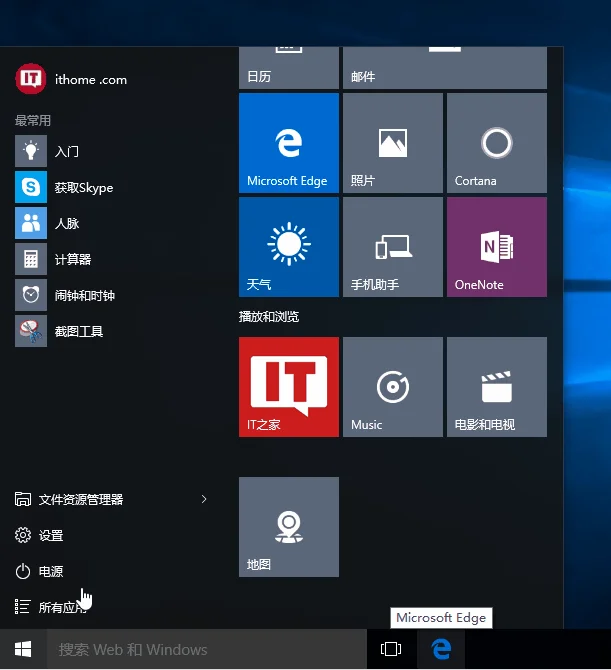
Task: Click the 电源 power icon
Action: [x=23, y=571]
